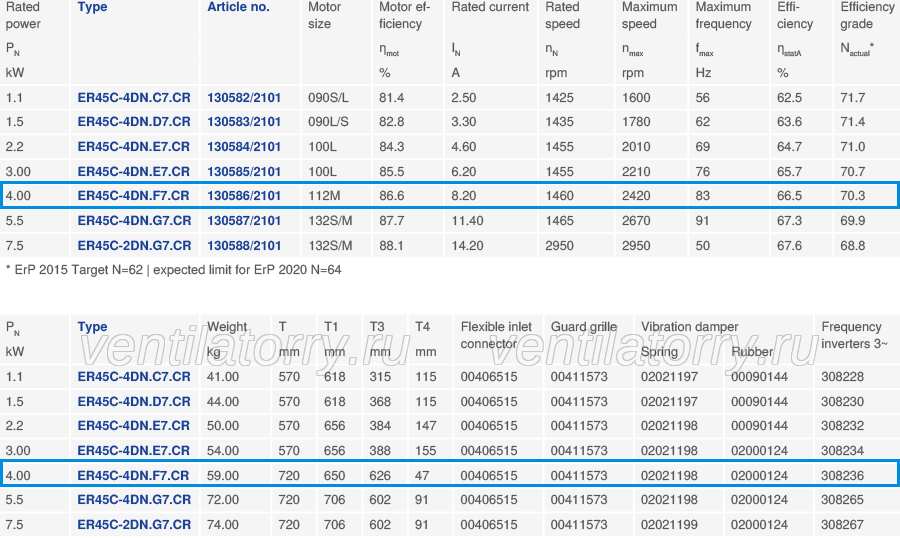The image size is (900, 538).
Task: Open the ER45C-4DN.D7.CR link beside article 130583/2101
Action: point(134,122)
